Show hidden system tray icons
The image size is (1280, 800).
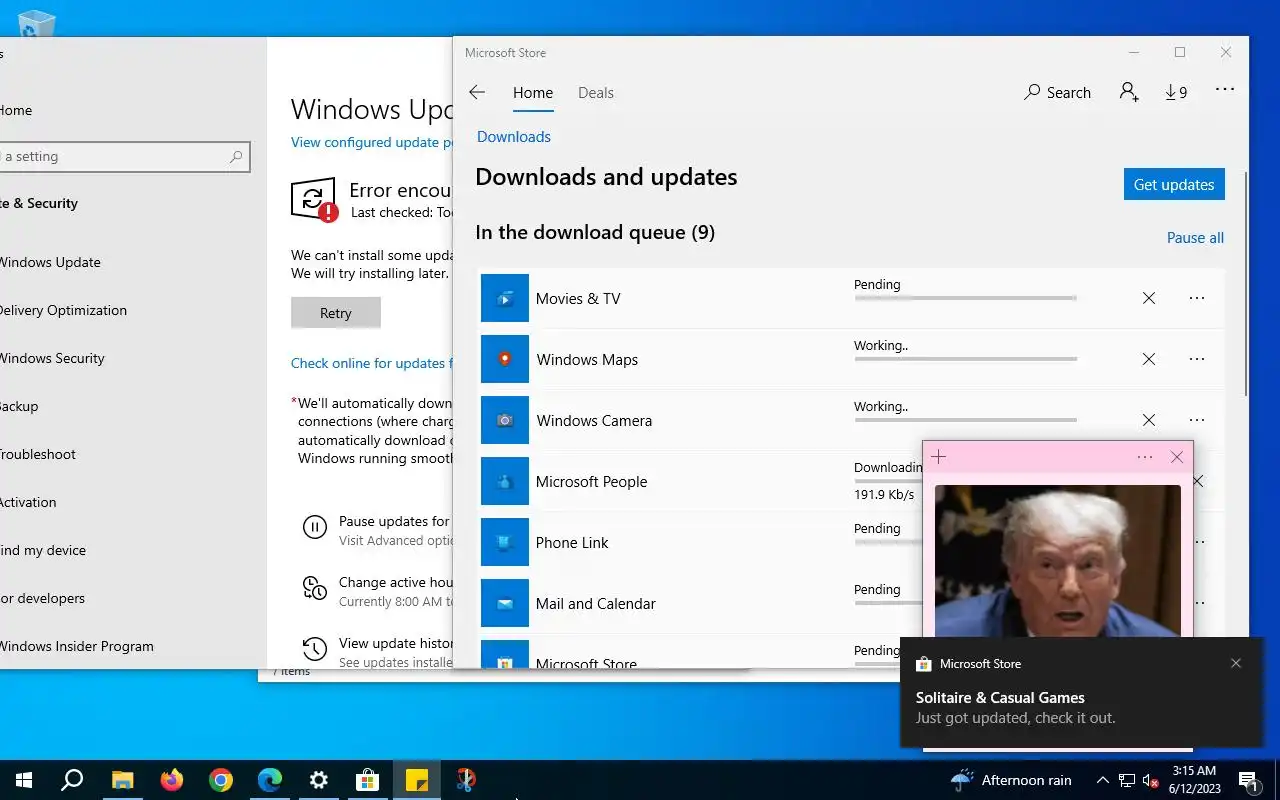1103,780
